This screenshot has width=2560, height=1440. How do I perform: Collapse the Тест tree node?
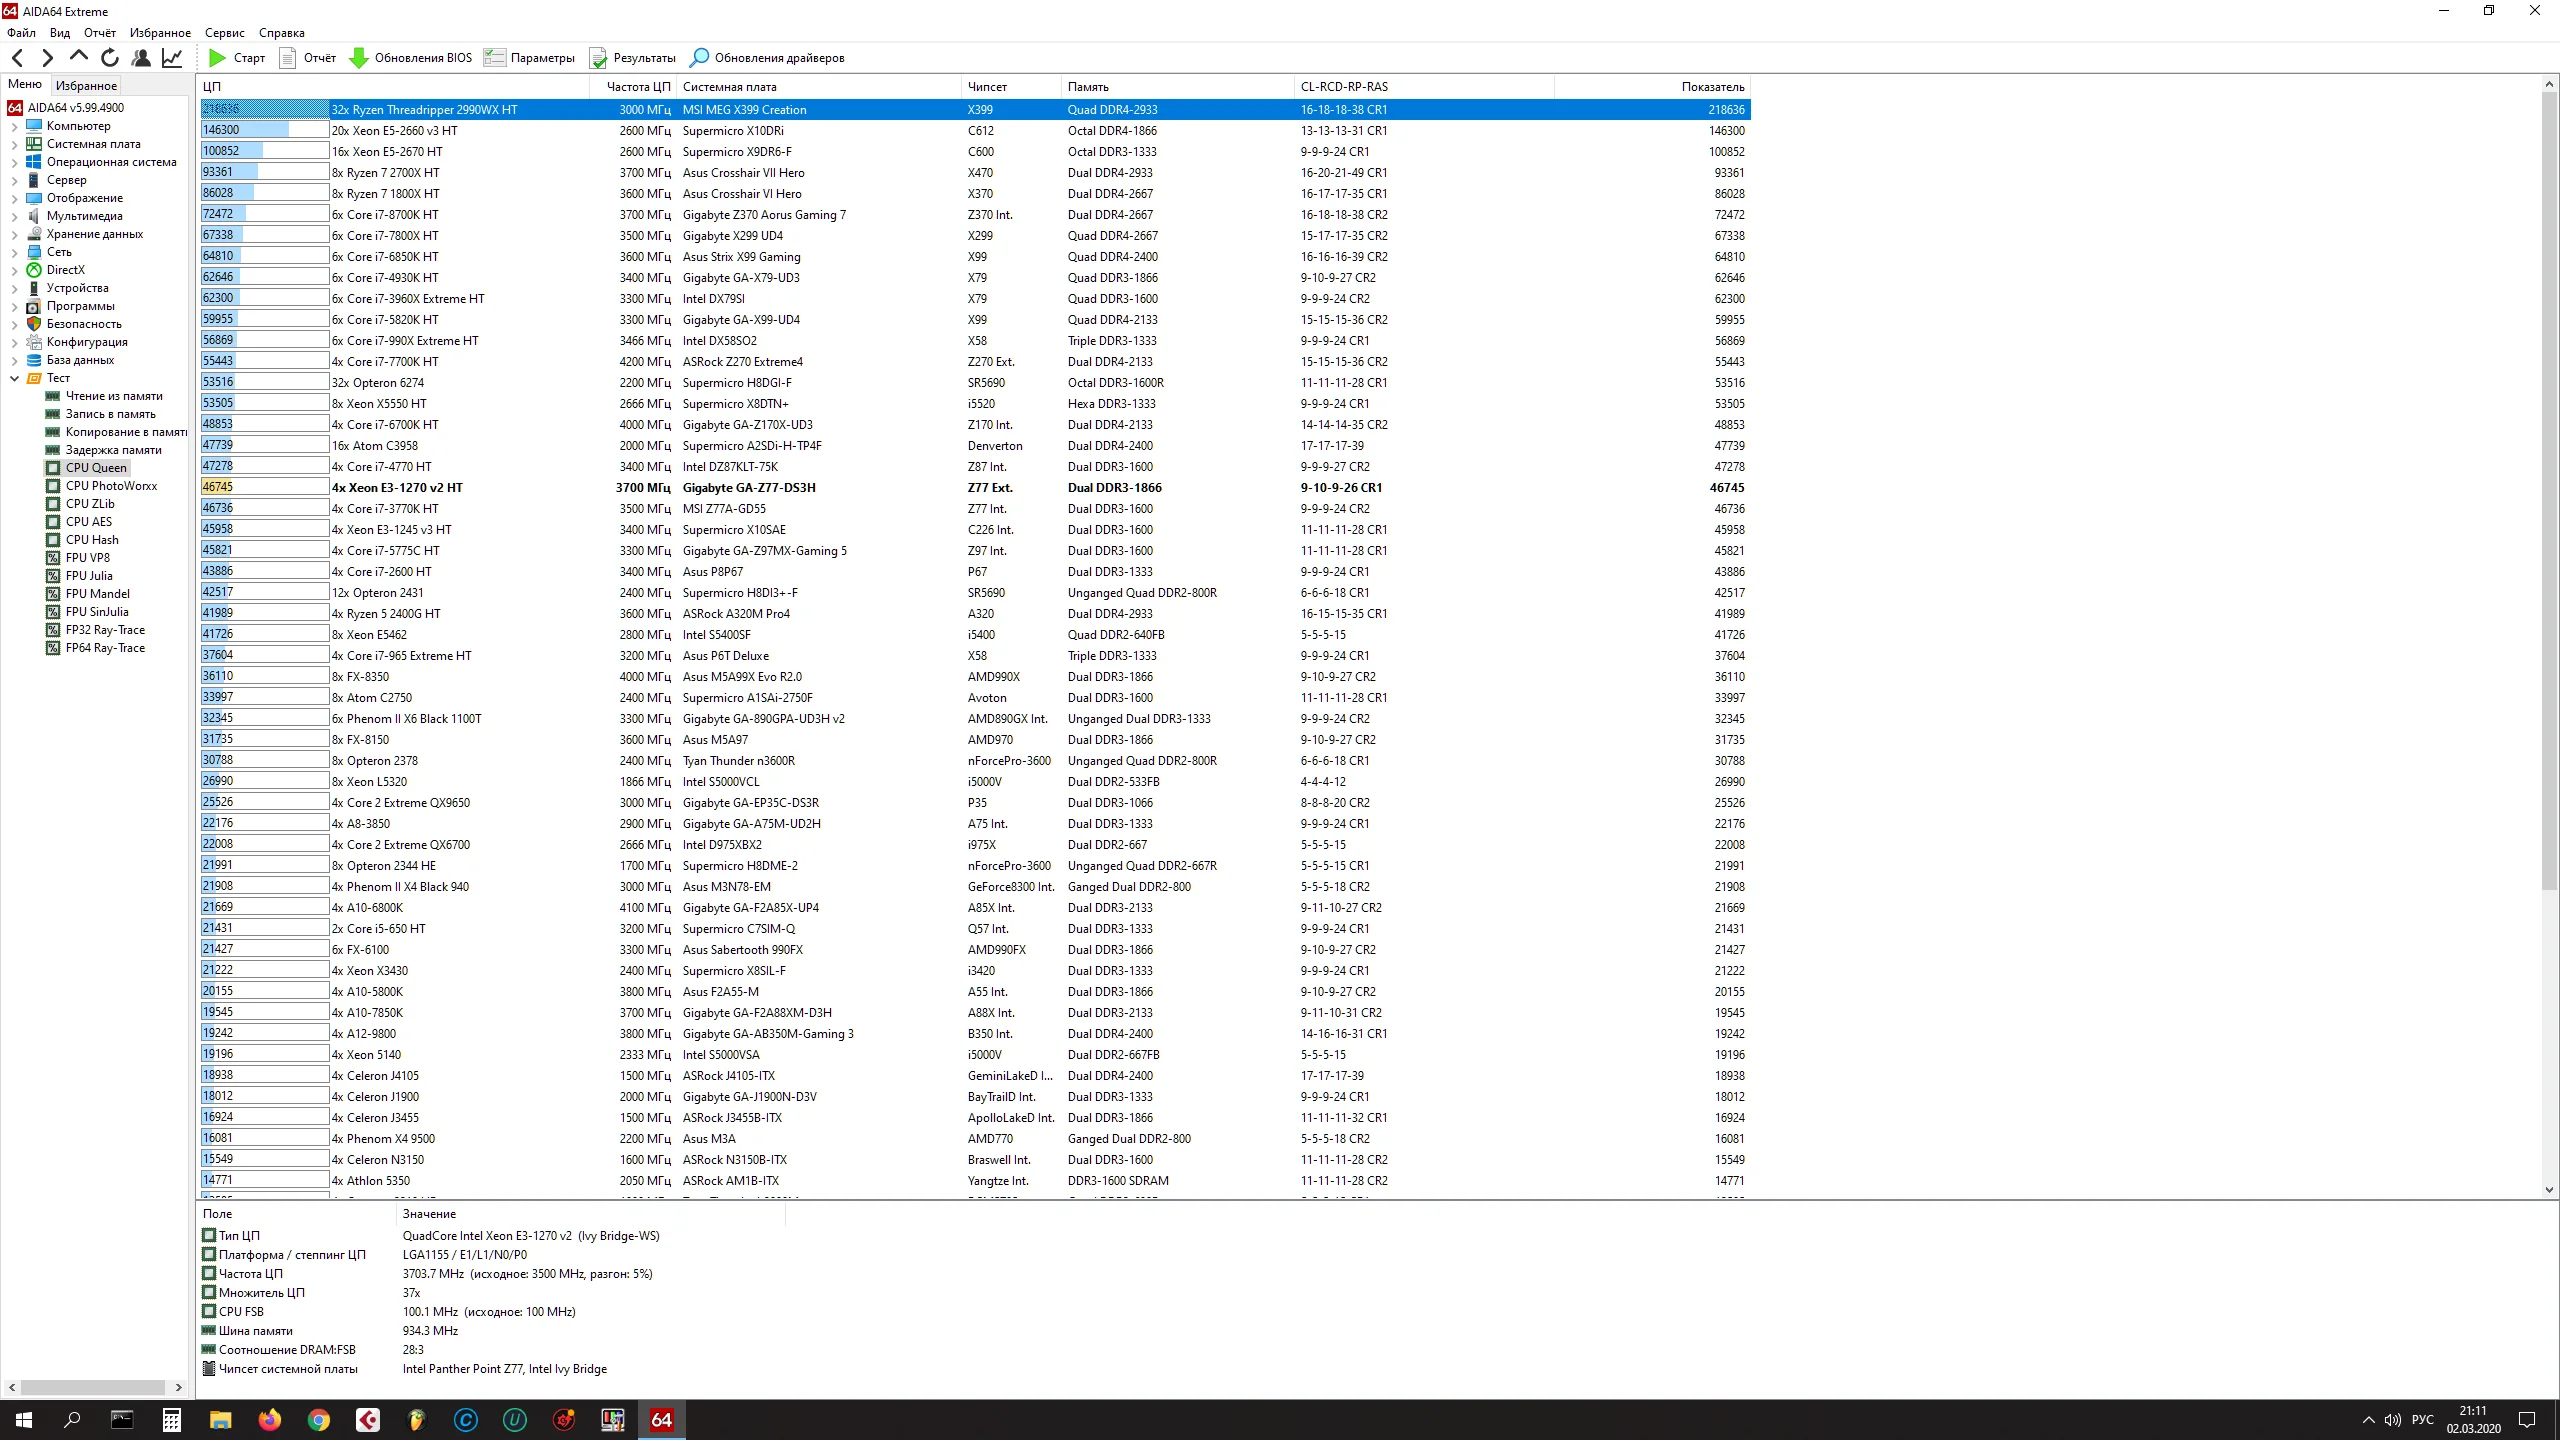coord(14,378)
